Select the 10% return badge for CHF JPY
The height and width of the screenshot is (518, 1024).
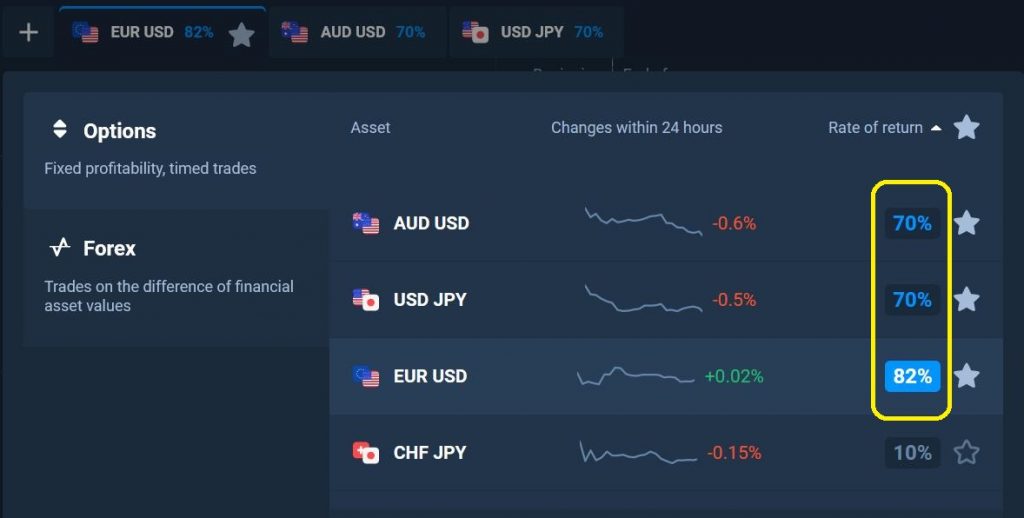coord(912,453)
